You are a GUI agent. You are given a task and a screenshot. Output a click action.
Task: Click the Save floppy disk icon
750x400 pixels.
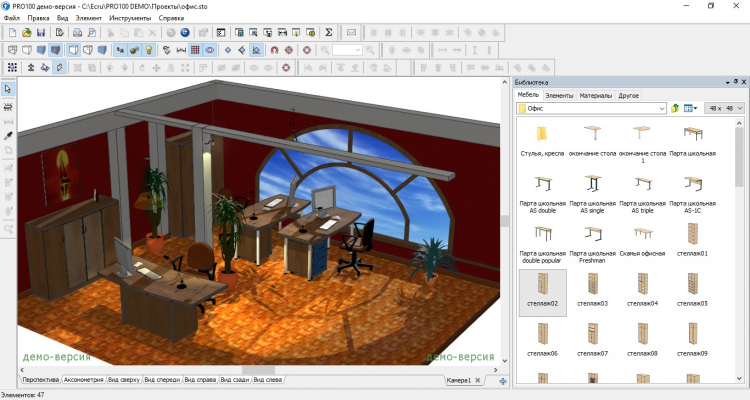(41, 32)
